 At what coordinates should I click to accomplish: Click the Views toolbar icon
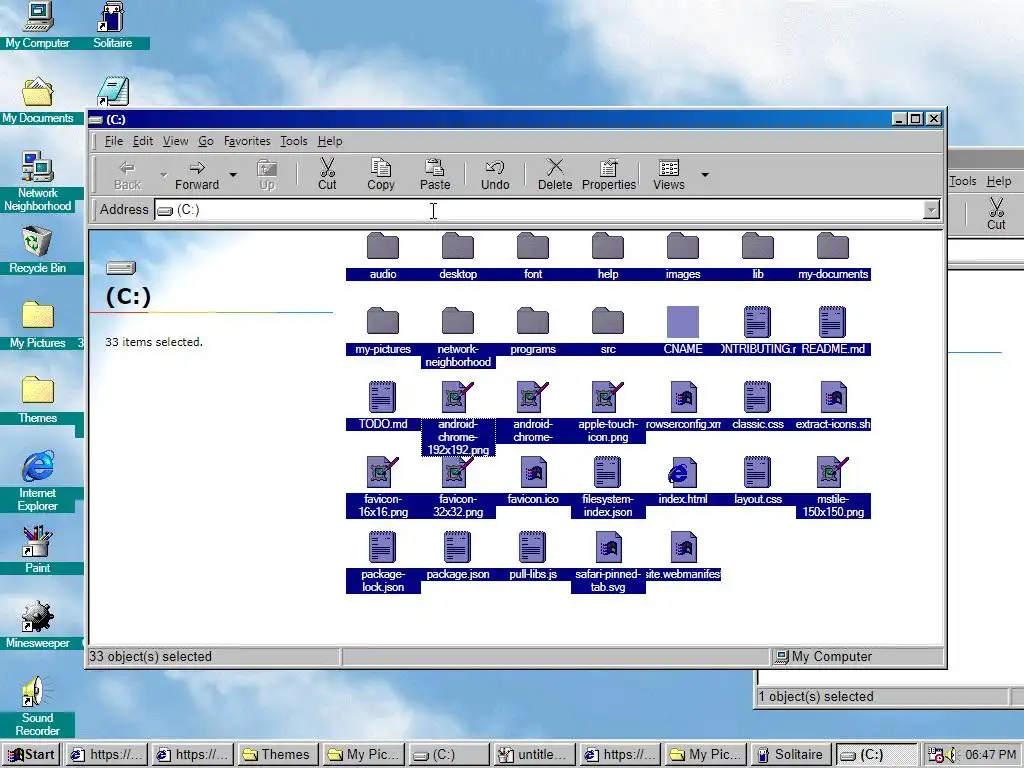pos(669,175)
